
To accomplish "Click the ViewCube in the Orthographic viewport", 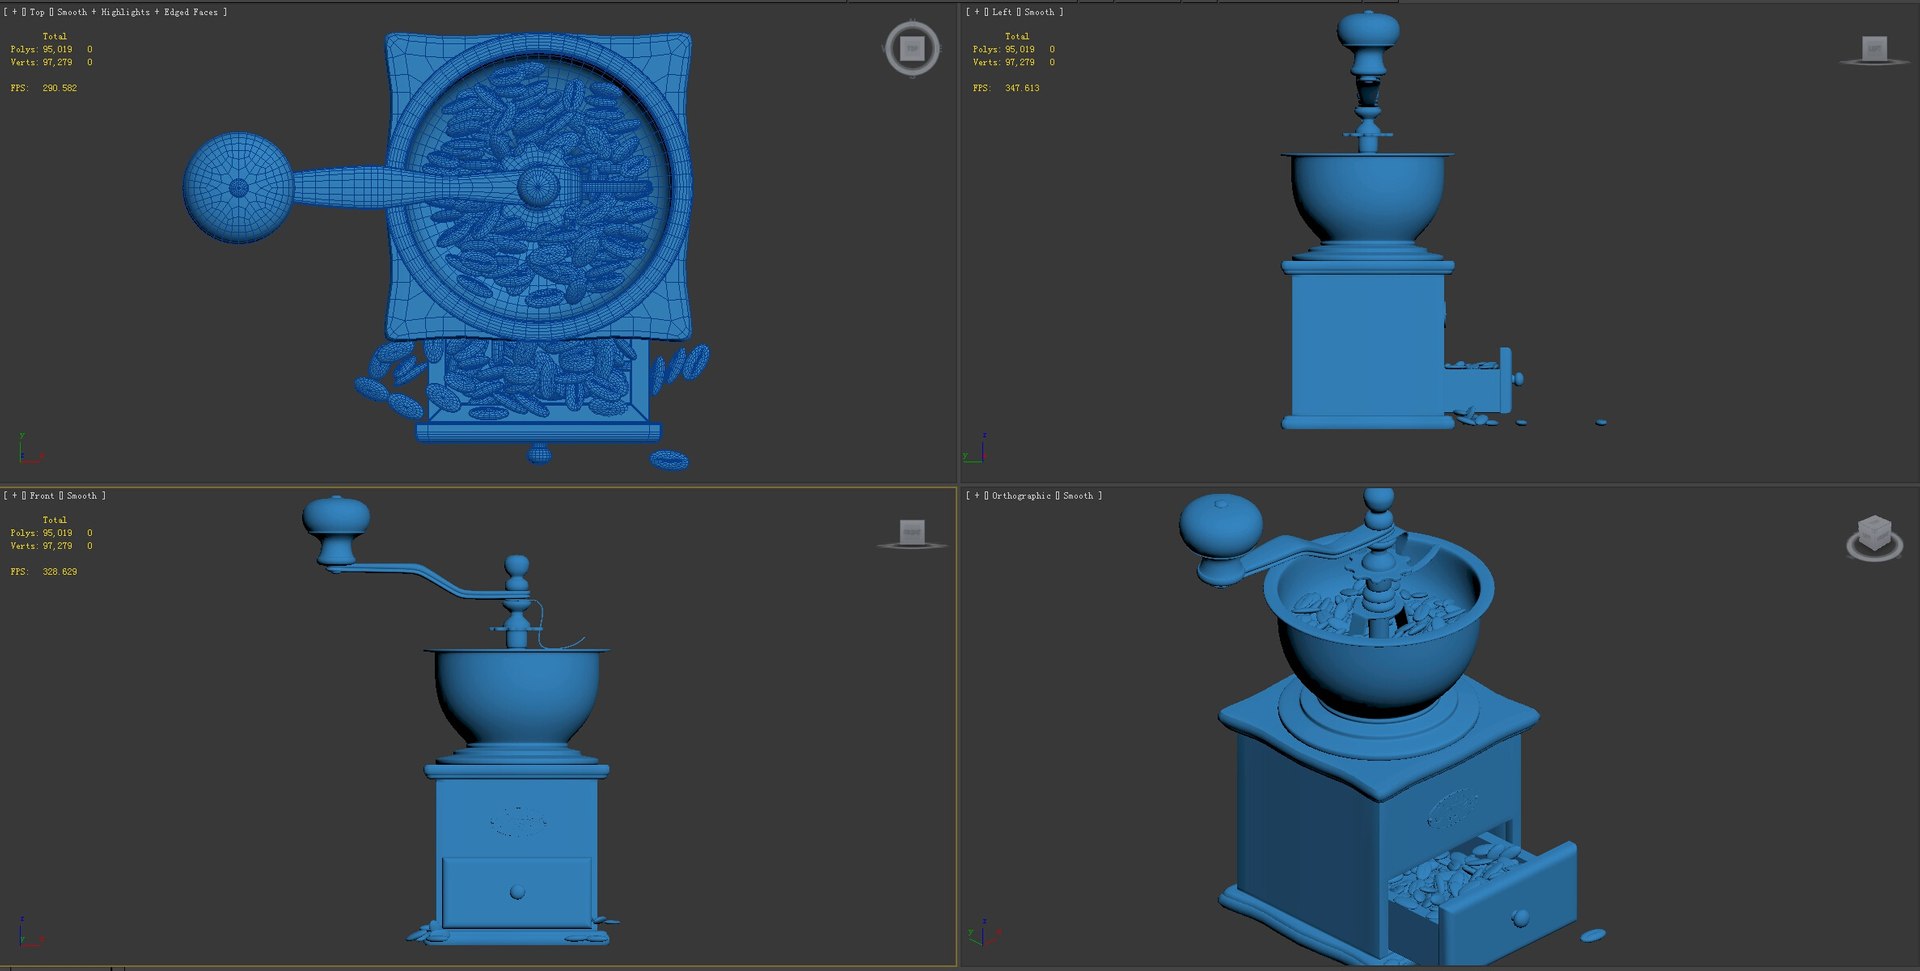I will [1874, 538].
